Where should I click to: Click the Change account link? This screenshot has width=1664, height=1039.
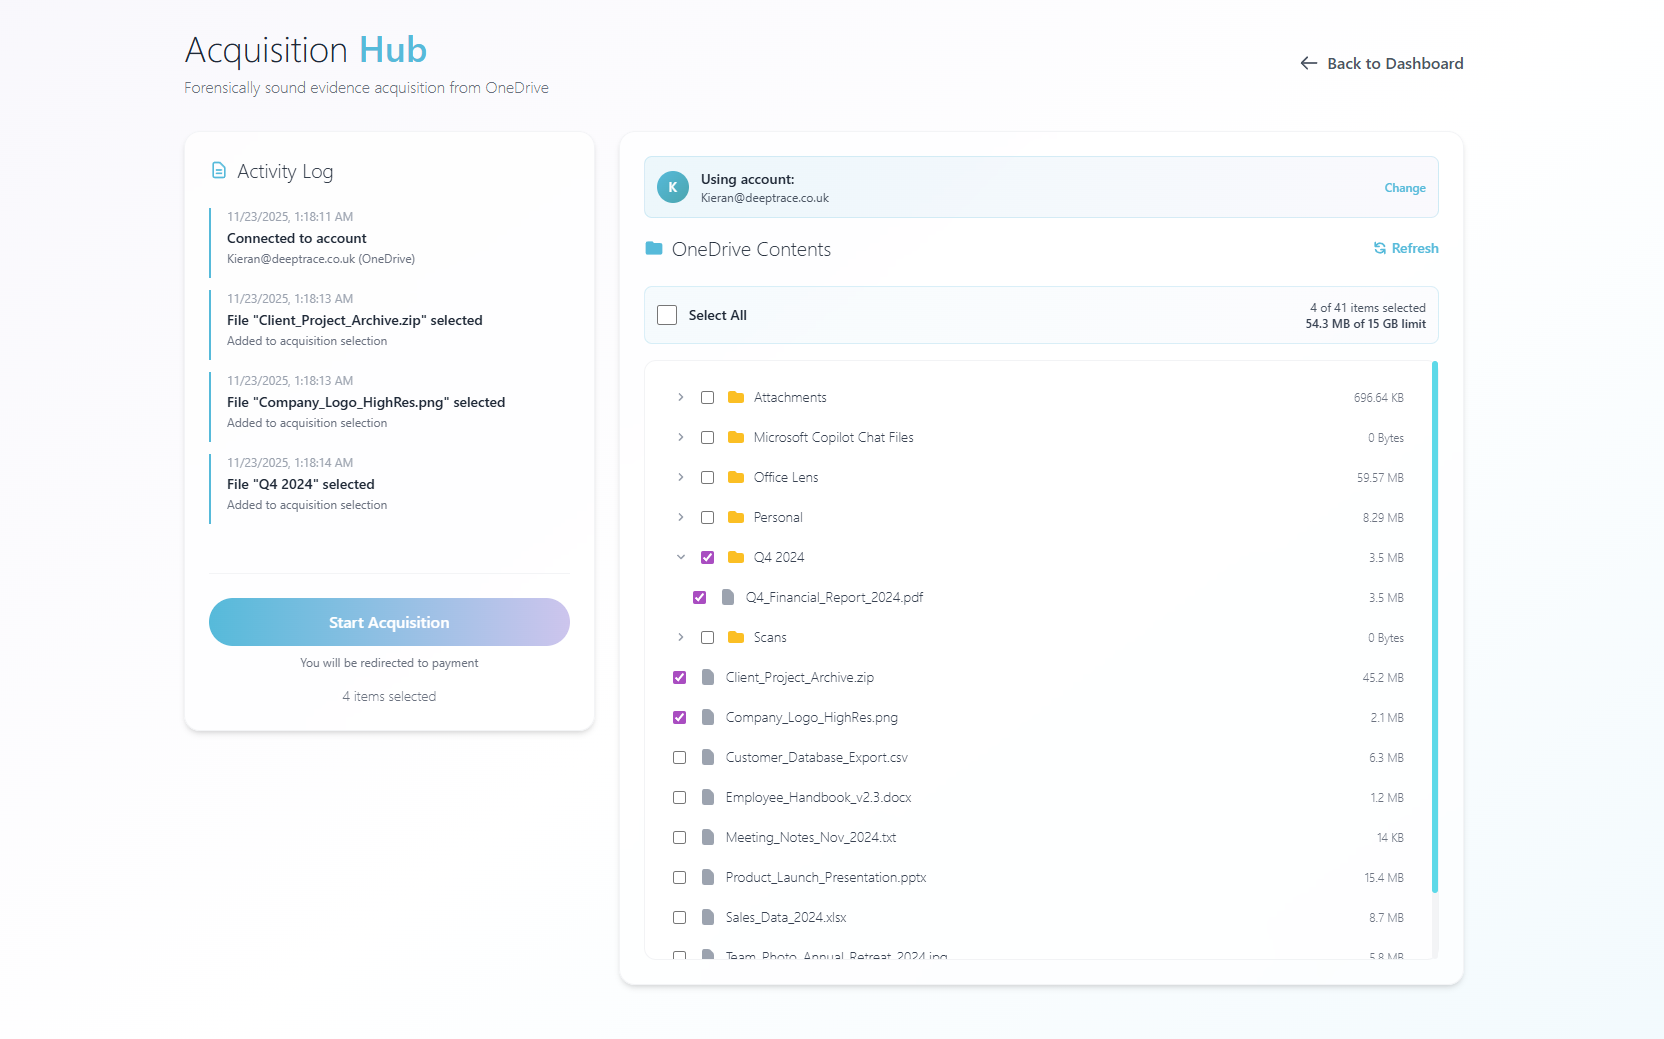click(x=1404, y=187)
